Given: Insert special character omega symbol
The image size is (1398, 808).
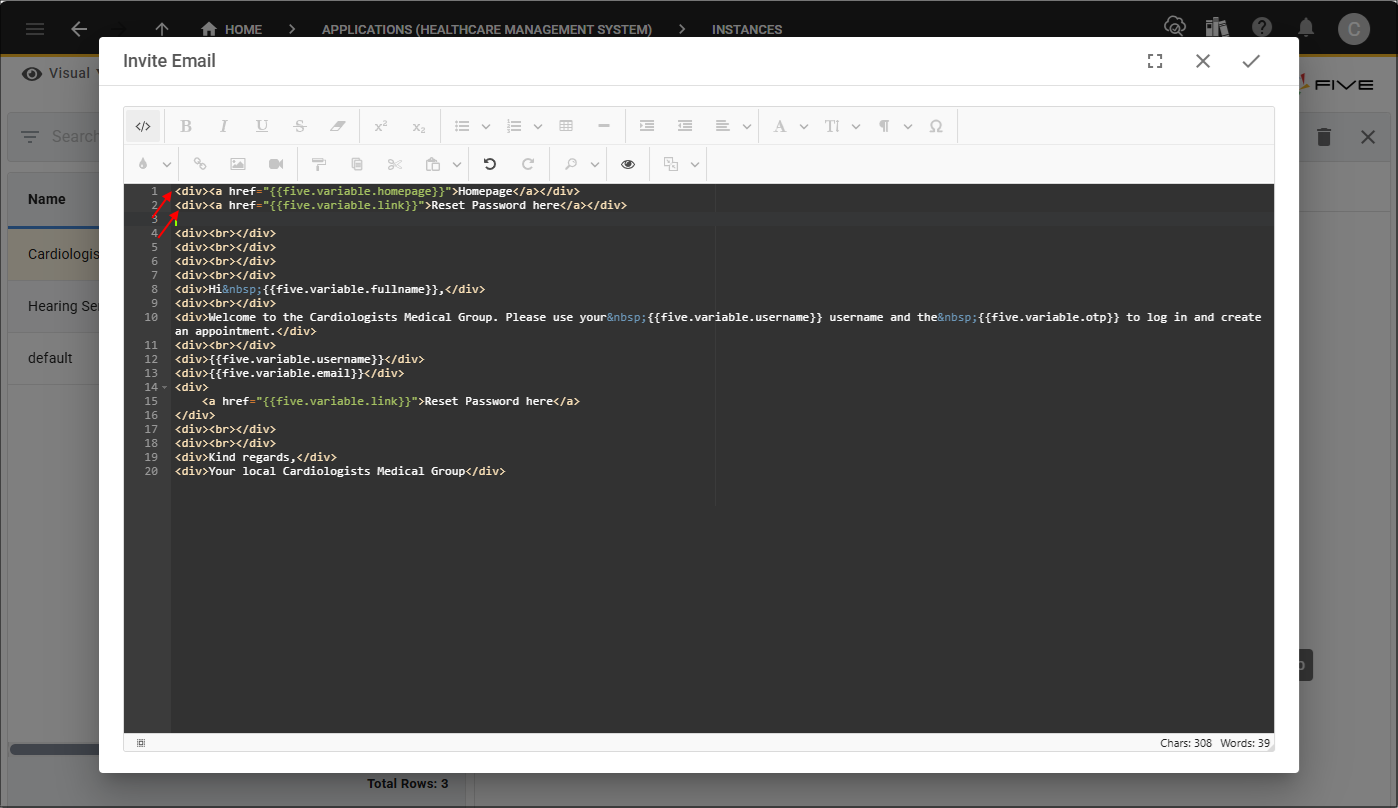Looking at the screenshot, I should 936,126.
